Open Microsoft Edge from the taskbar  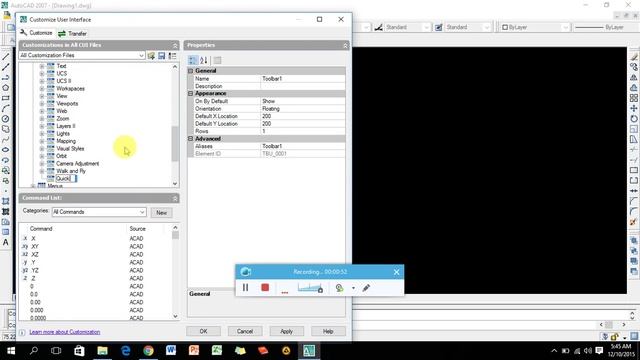pos(125,351)
